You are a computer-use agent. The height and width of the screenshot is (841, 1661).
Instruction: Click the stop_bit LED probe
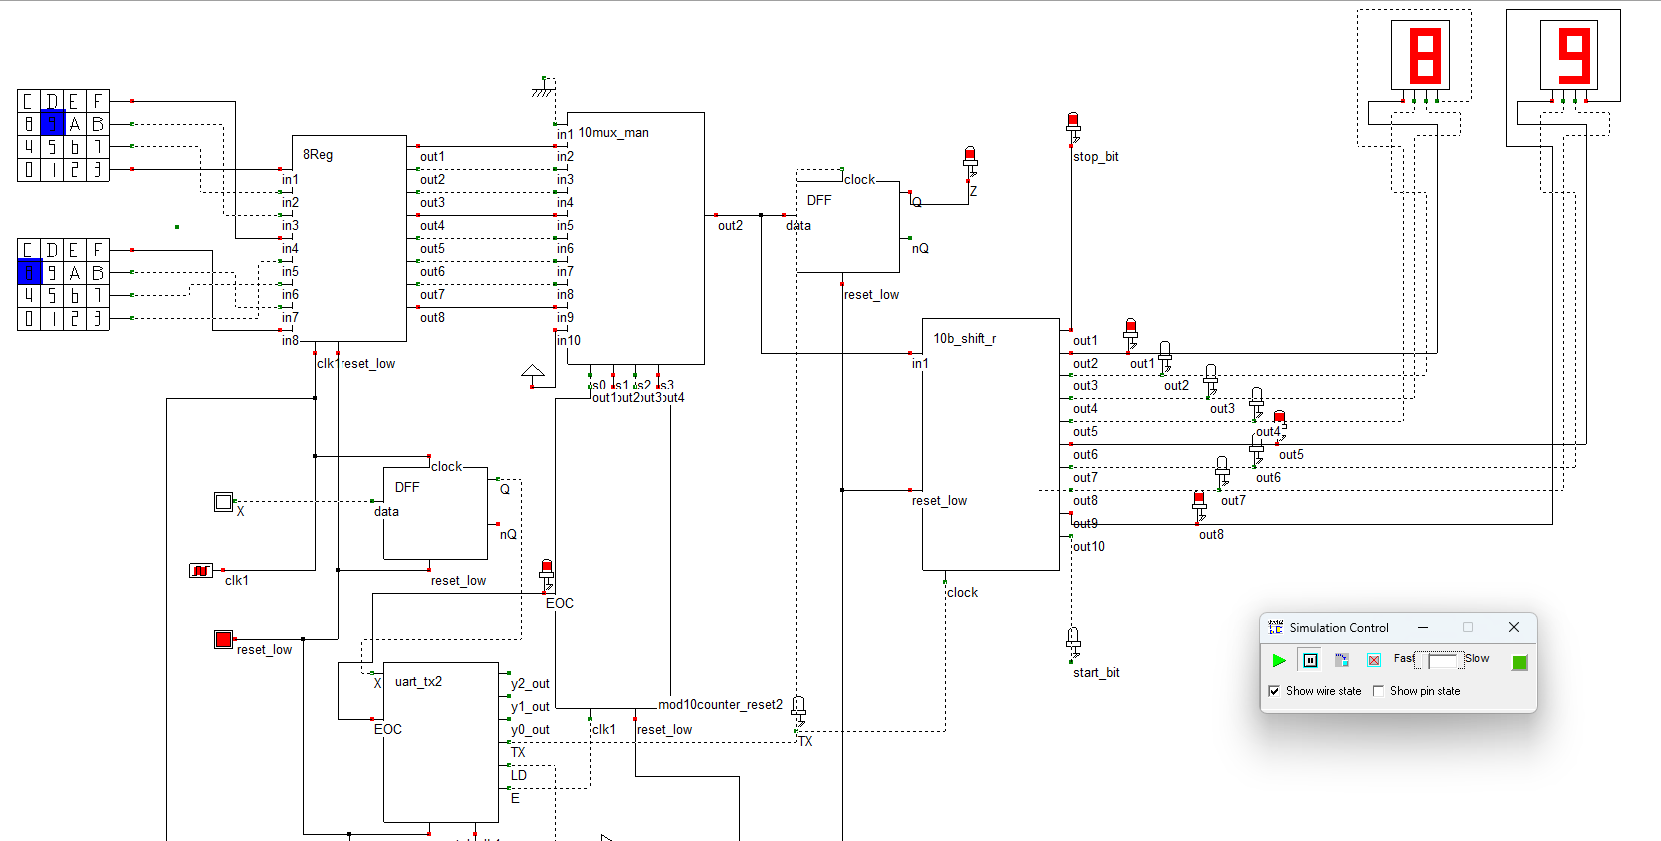[x=1073, y=125]
